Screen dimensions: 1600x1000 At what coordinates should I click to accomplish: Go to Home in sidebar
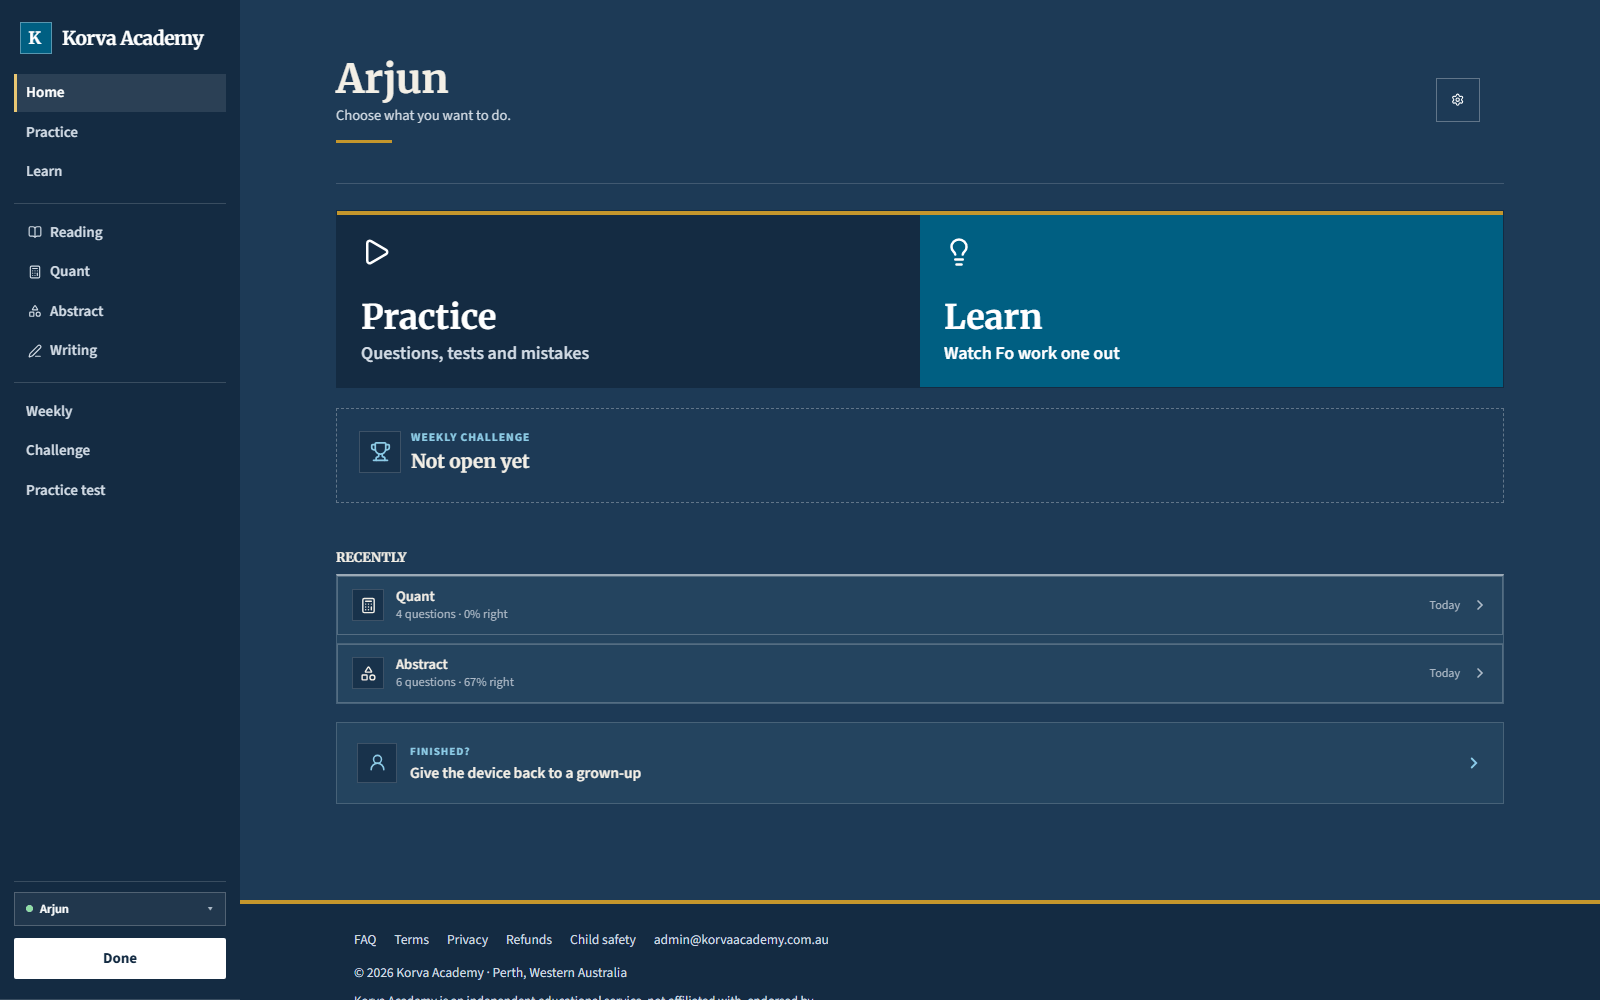coord(120,93)
